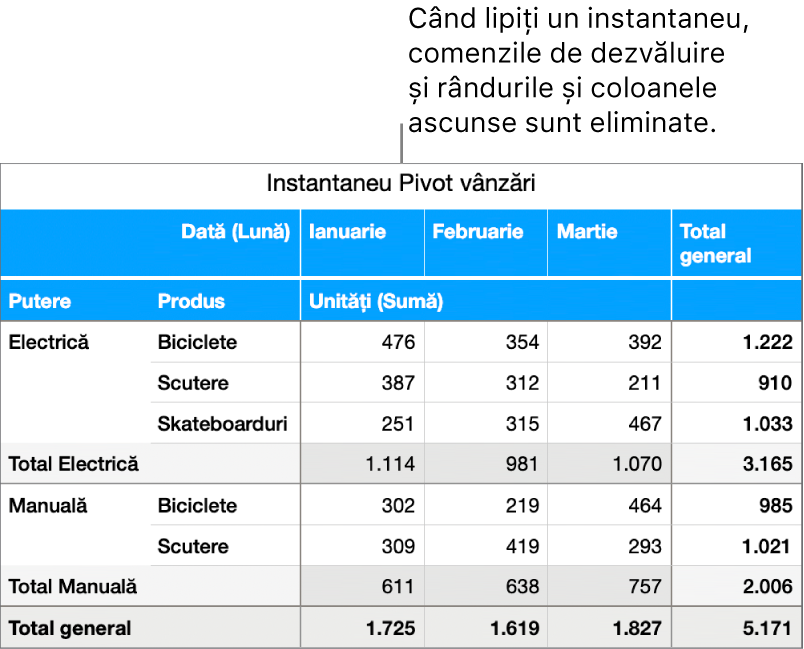This screenshot has width=804, height=649.
Task: Click the Ianuarie column header
Action: (346, 232)
